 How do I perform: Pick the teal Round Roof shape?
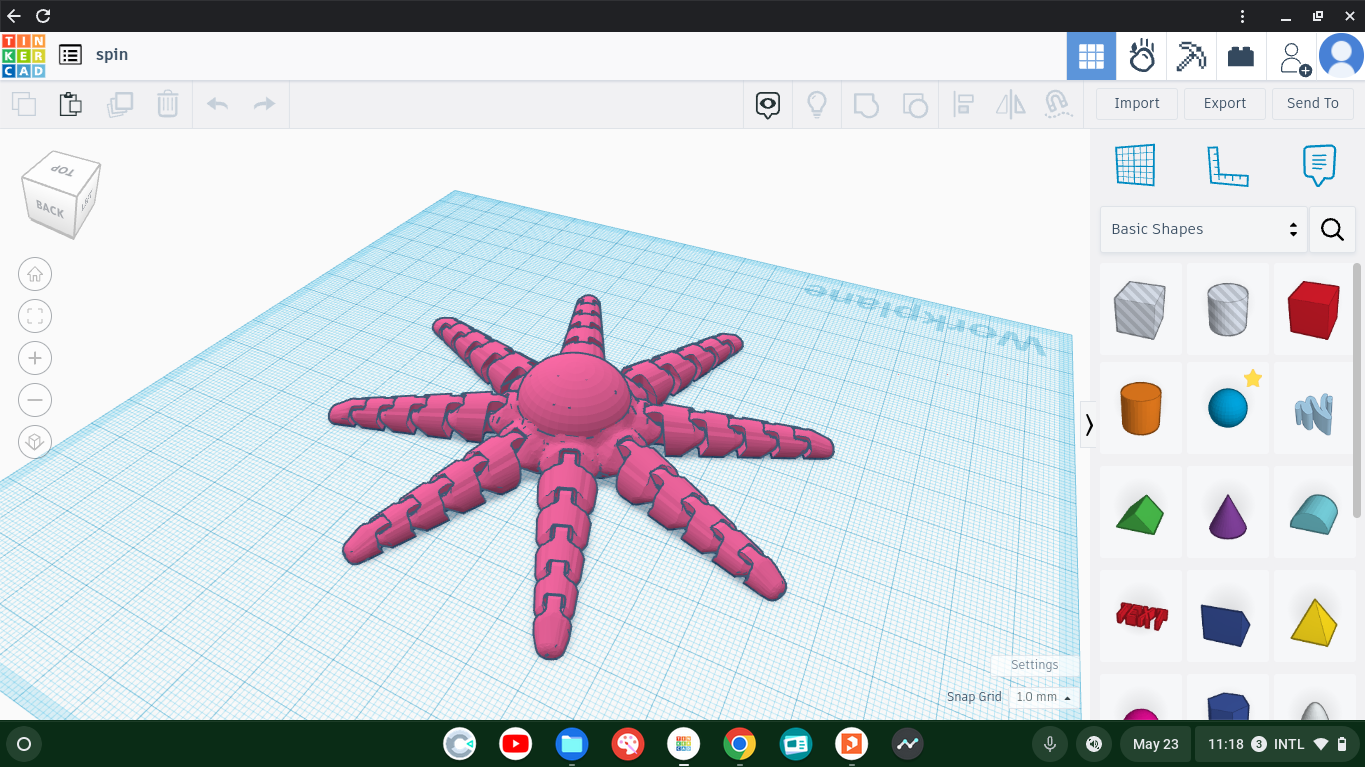coord(1314,514)
